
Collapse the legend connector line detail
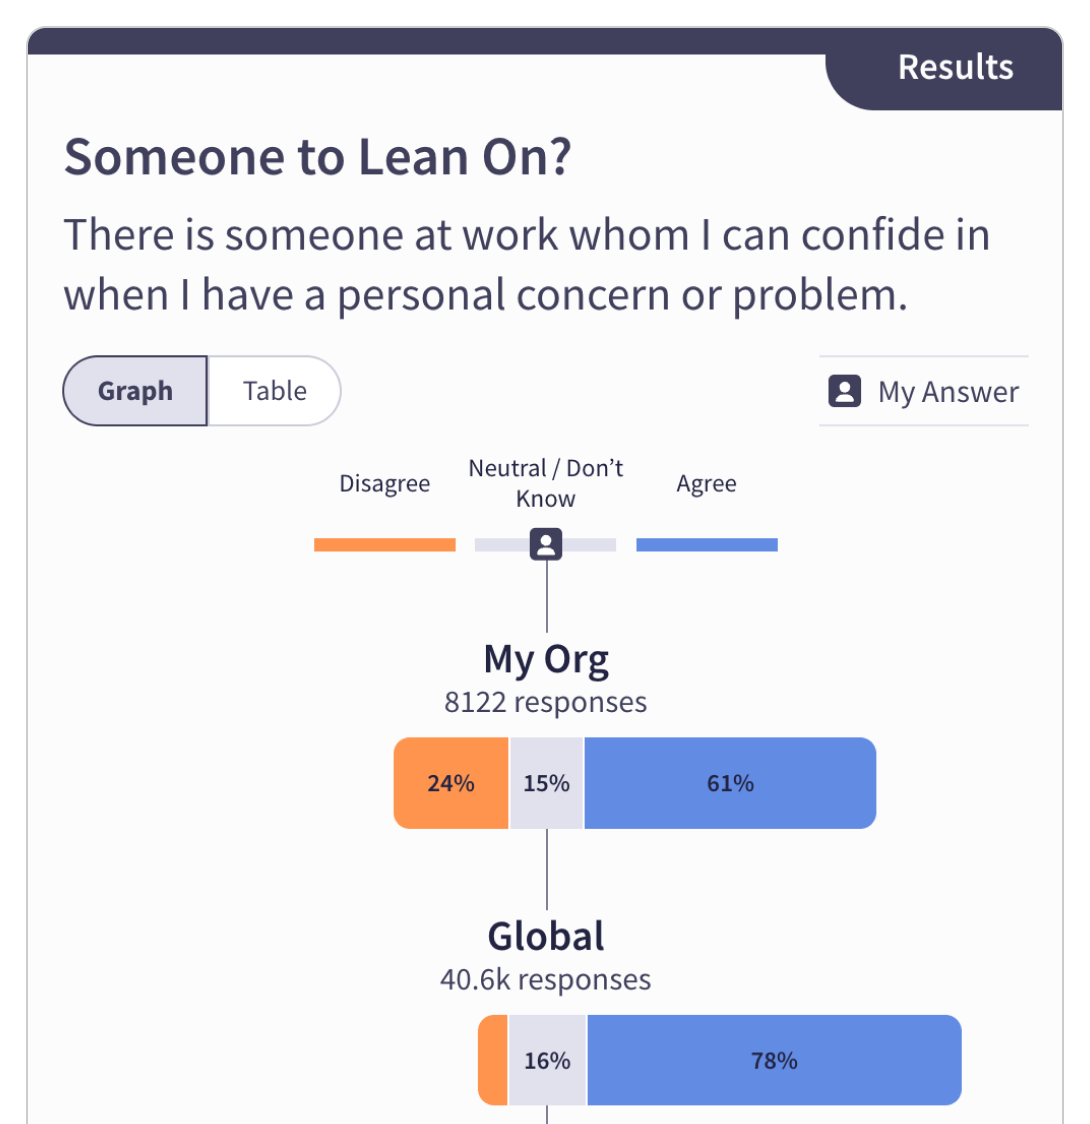pos(545,600)
